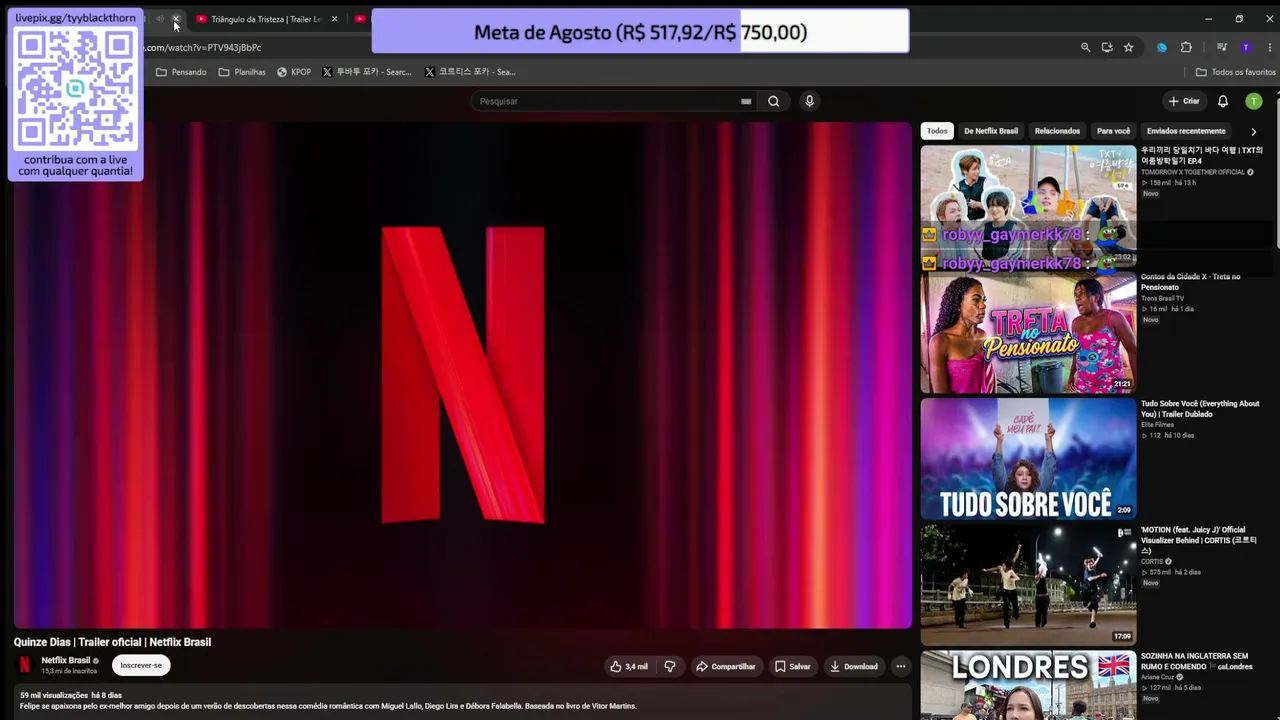Open the purple browser profile avatar
The height and width of the screenshot is (720, 1280).
1246,47
